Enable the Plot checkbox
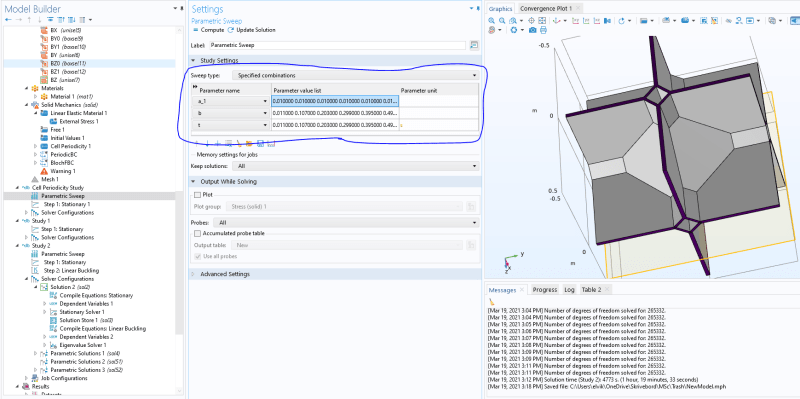Image resolution: width=800 pixels, height=399 pixels. [197, 194]
